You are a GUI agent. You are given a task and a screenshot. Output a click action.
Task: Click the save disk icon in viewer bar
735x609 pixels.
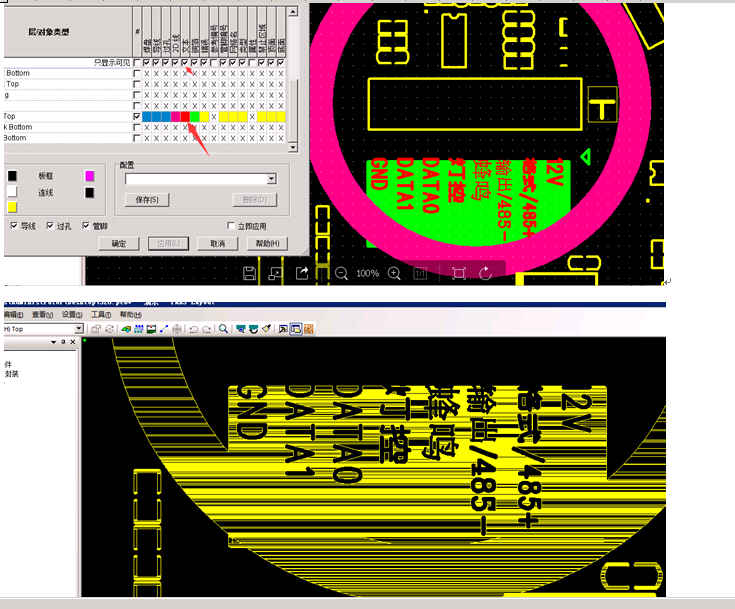click(x=249, y=273)
